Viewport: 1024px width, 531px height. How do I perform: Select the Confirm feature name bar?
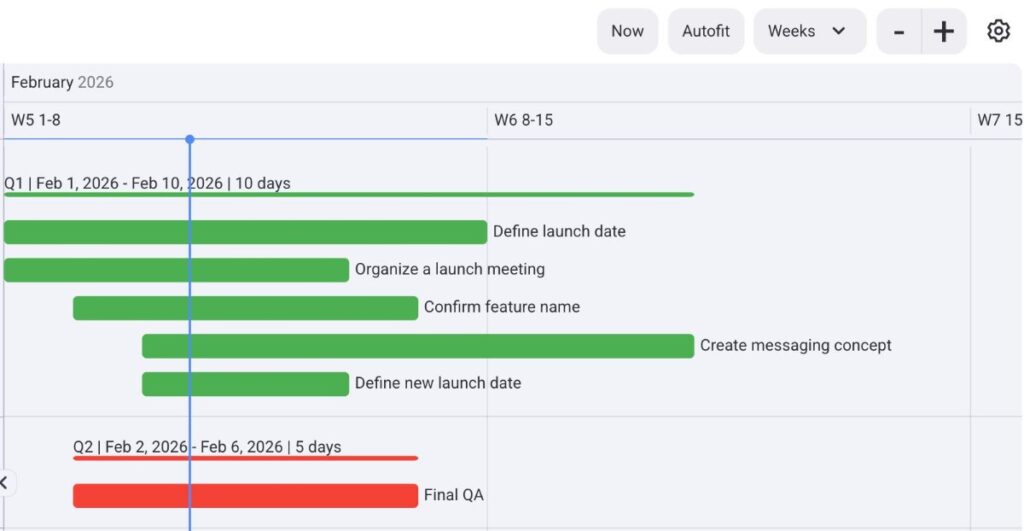245,308
